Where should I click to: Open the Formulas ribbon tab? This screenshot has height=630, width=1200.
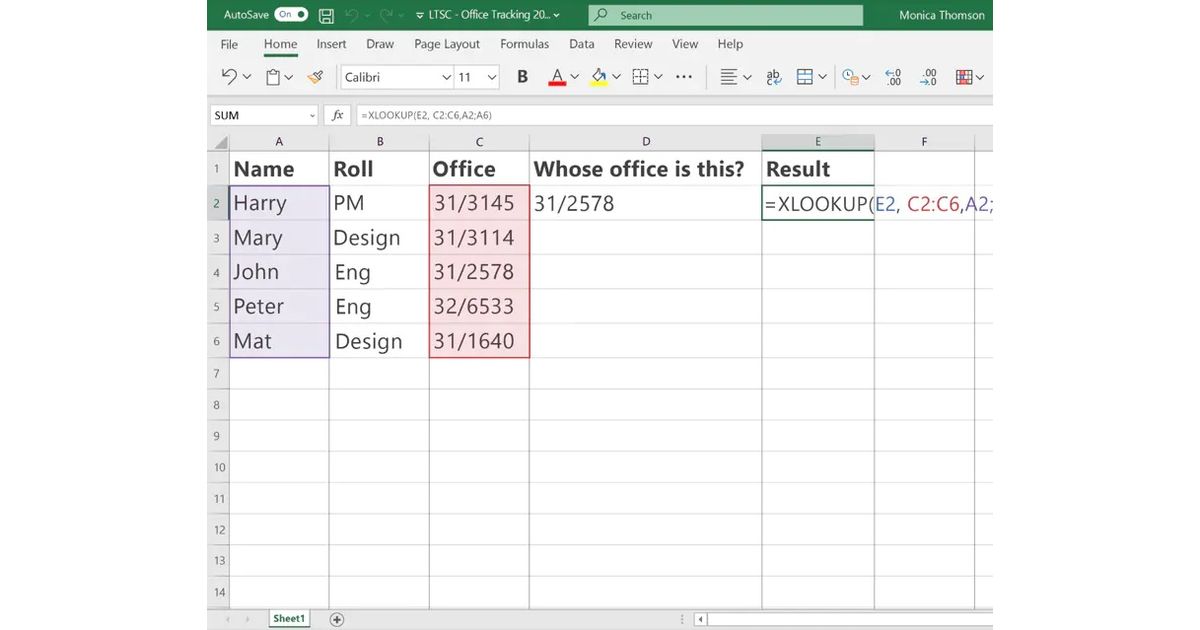pyautogui.click(x=524, y=44)
